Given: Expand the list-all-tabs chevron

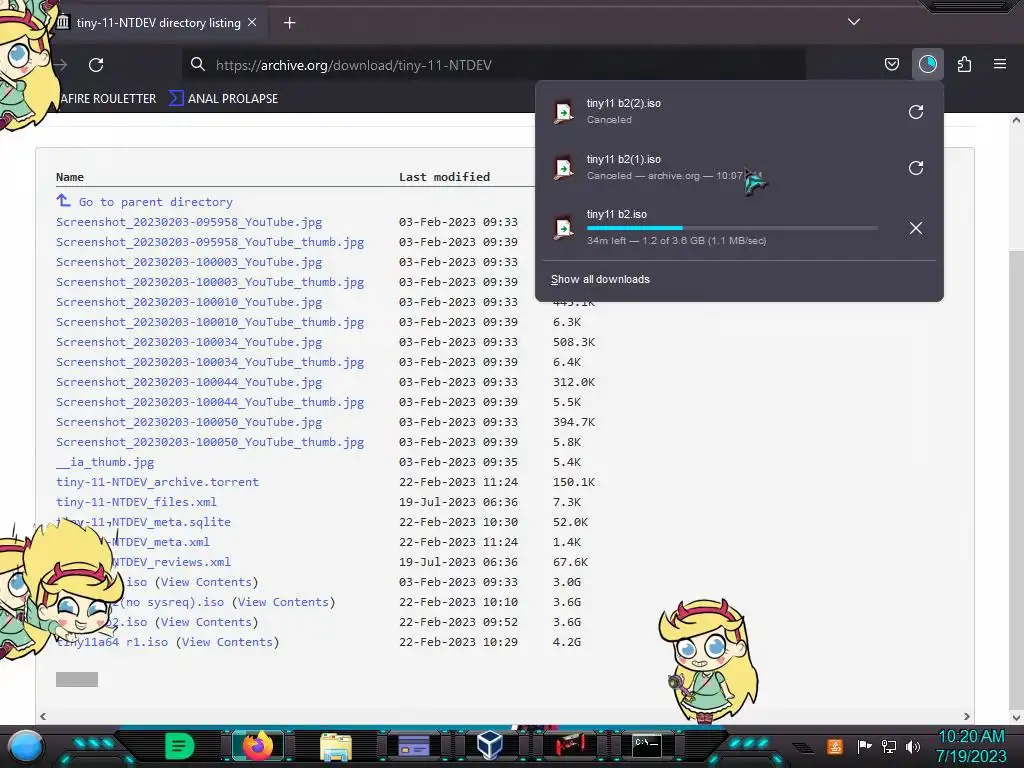Looking at the screenshot, I should pyautogui.click(x=854, y=22).
